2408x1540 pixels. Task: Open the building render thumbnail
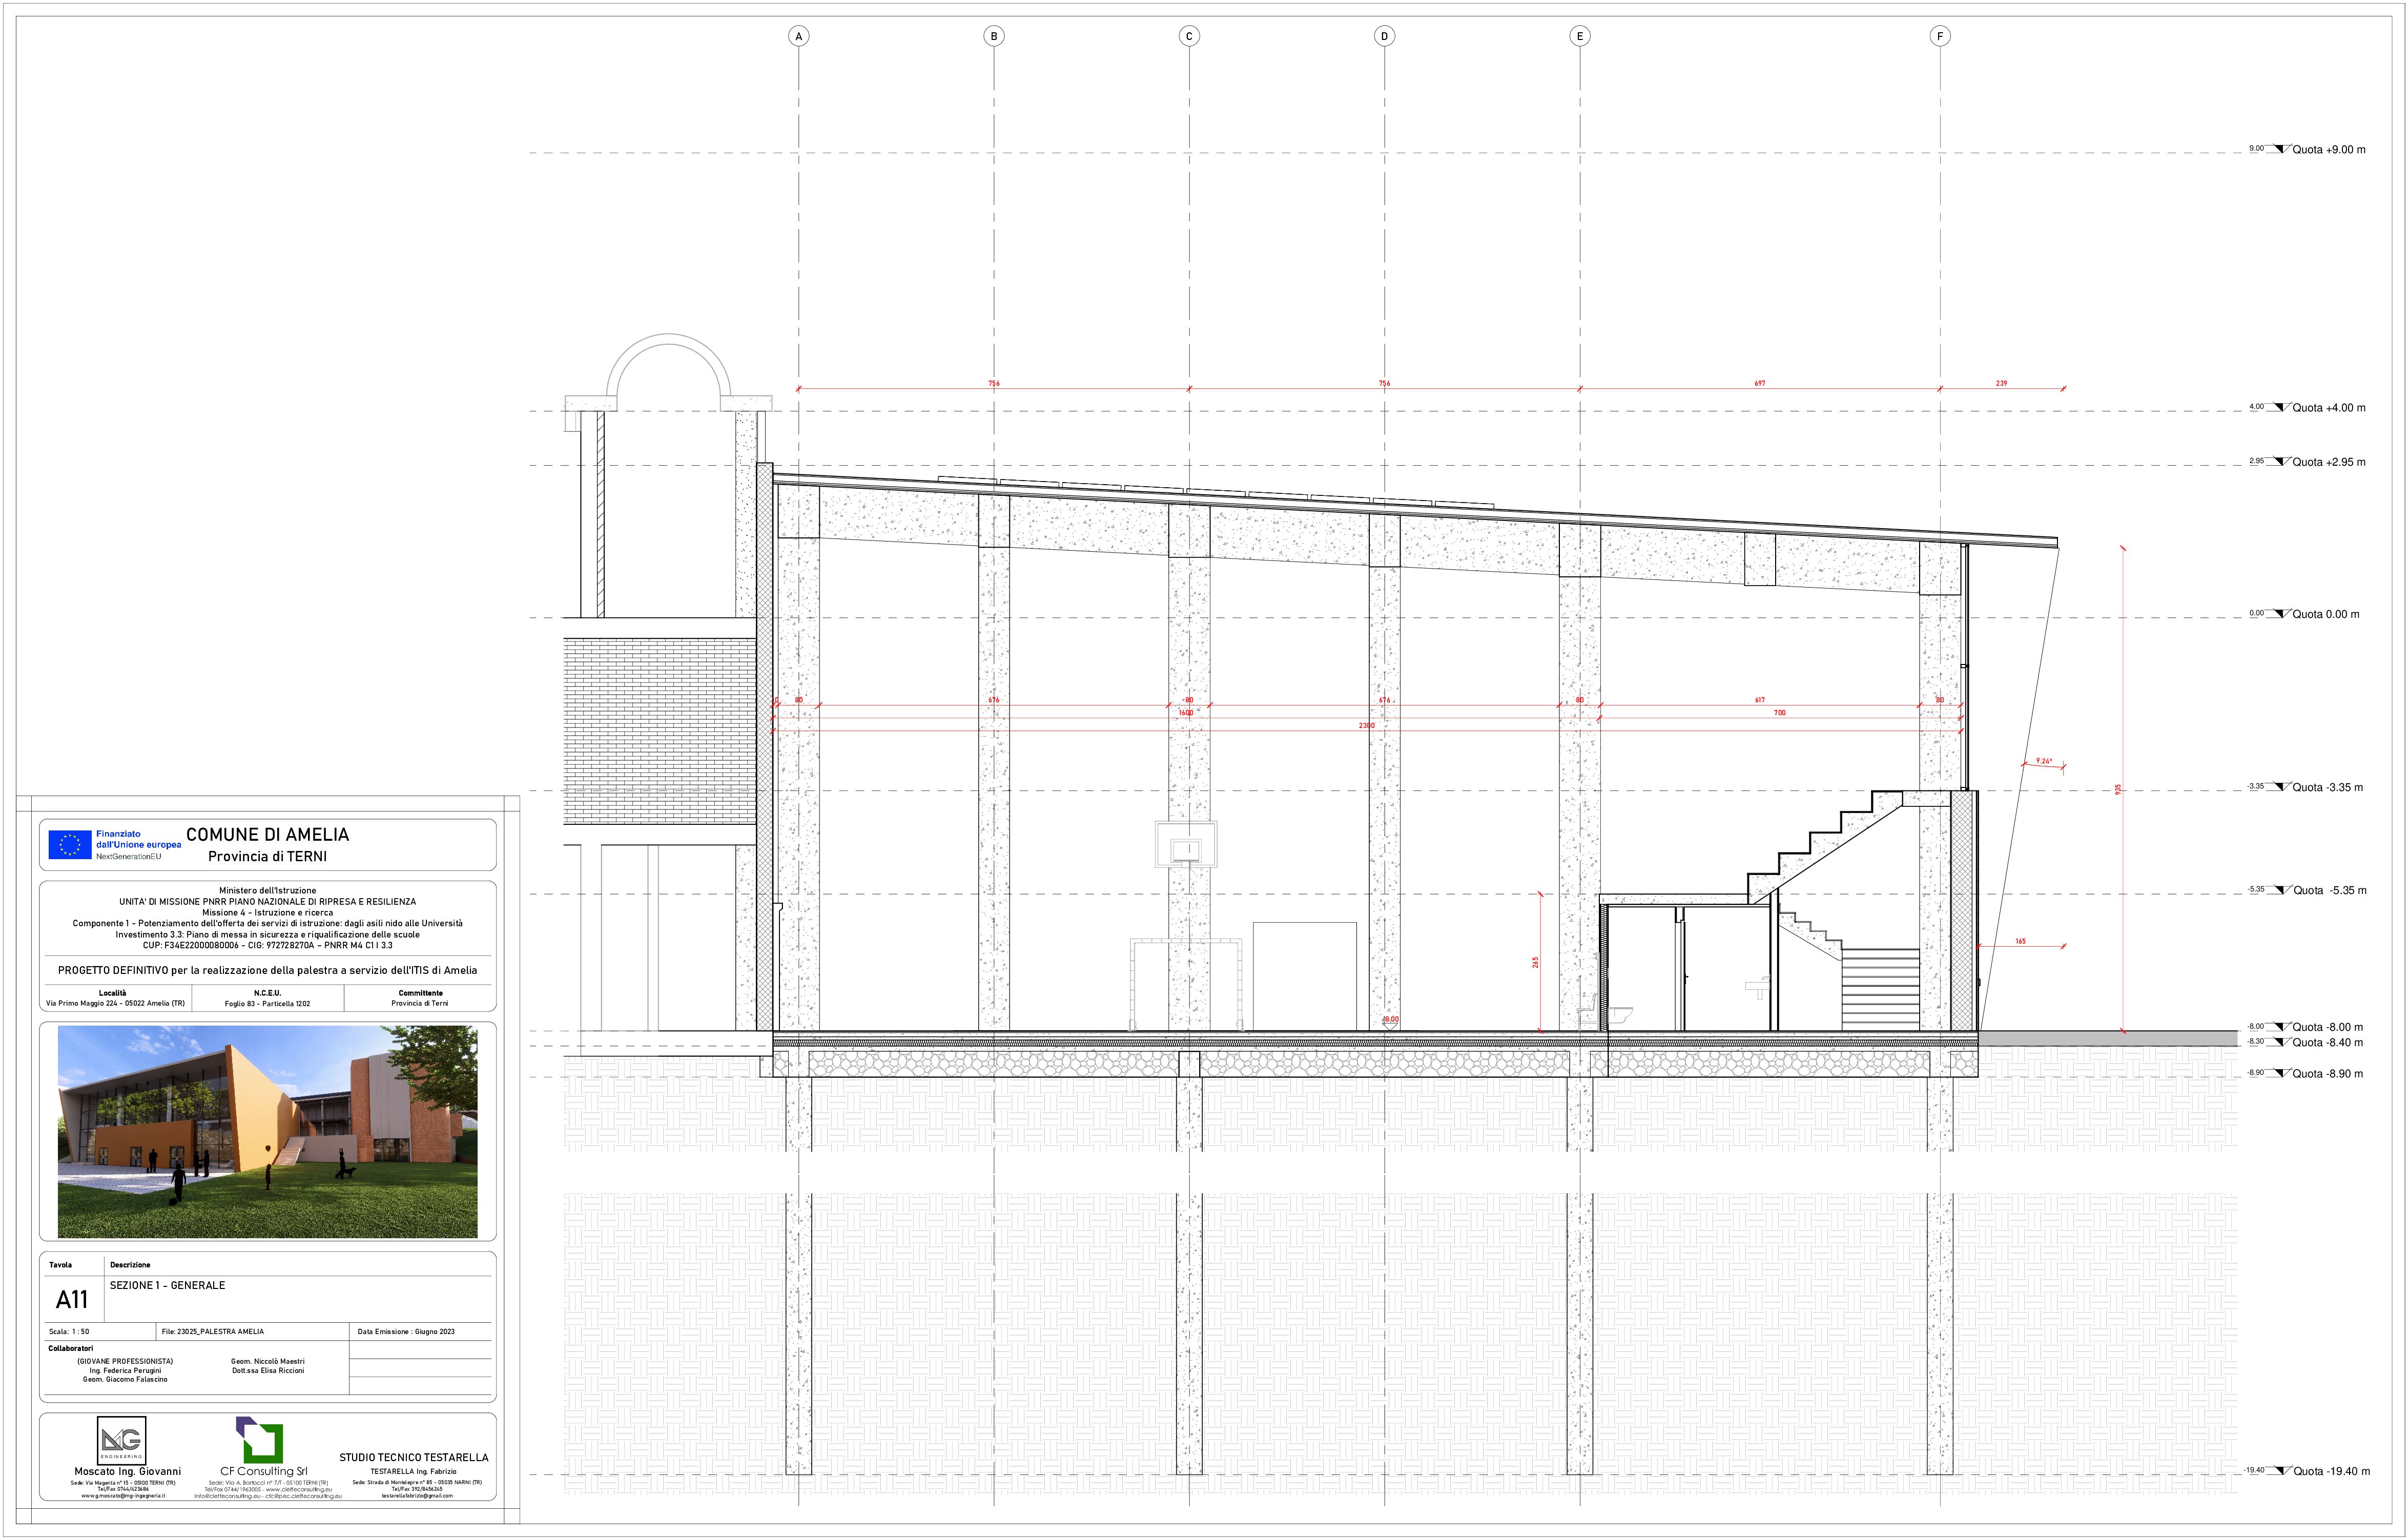[267, 1131]
